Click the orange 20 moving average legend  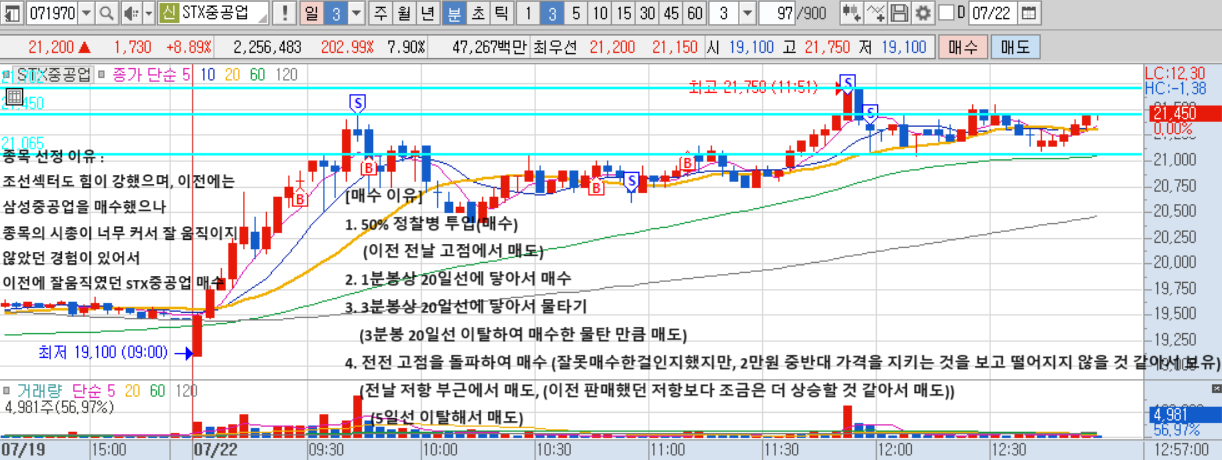coord(232,74)
